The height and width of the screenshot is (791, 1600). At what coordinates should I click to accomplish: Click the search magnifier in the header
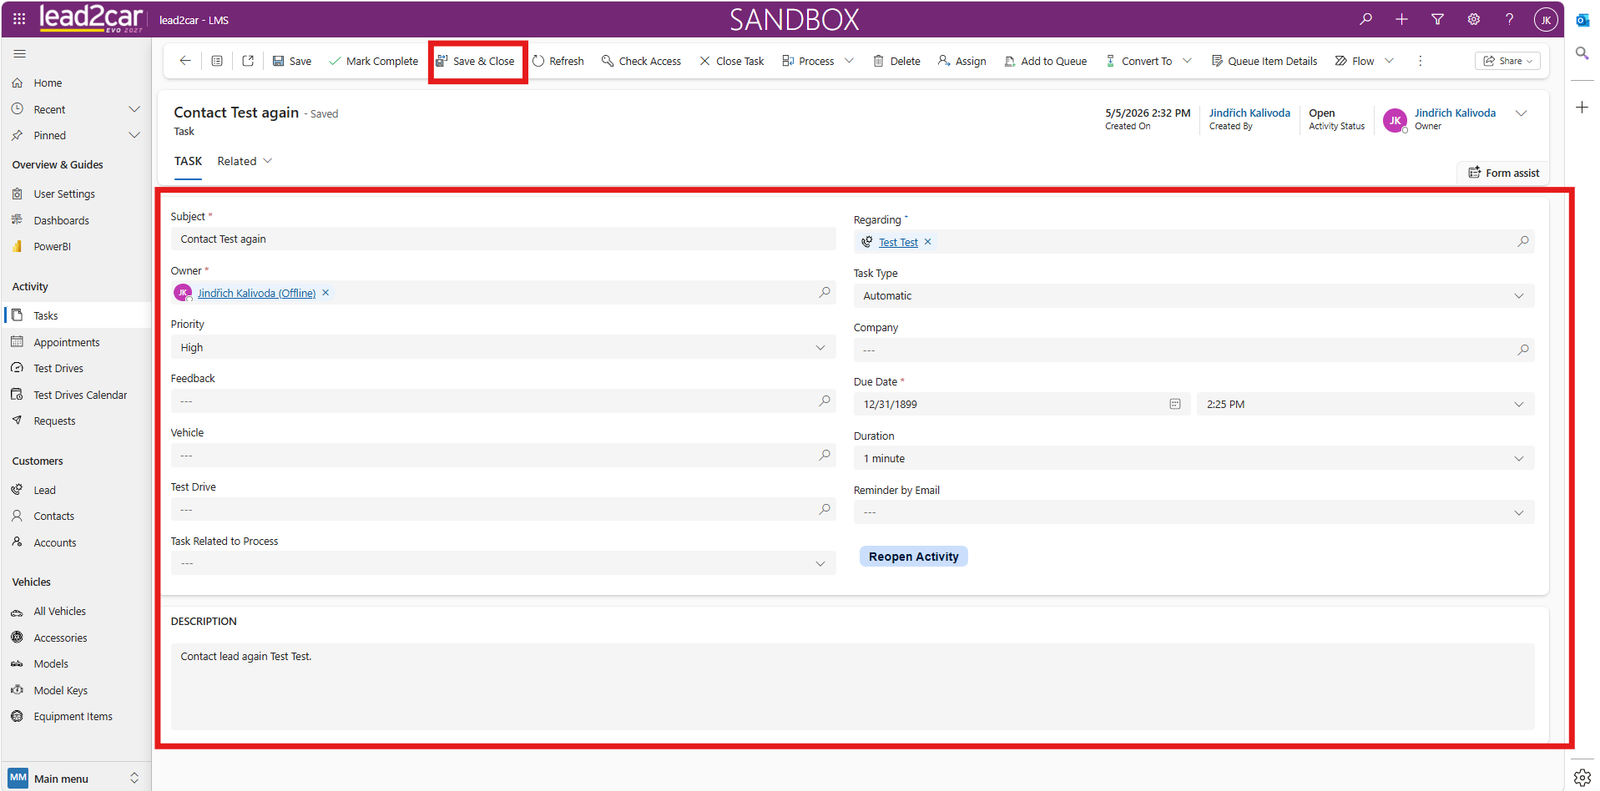coord(1365,19)
